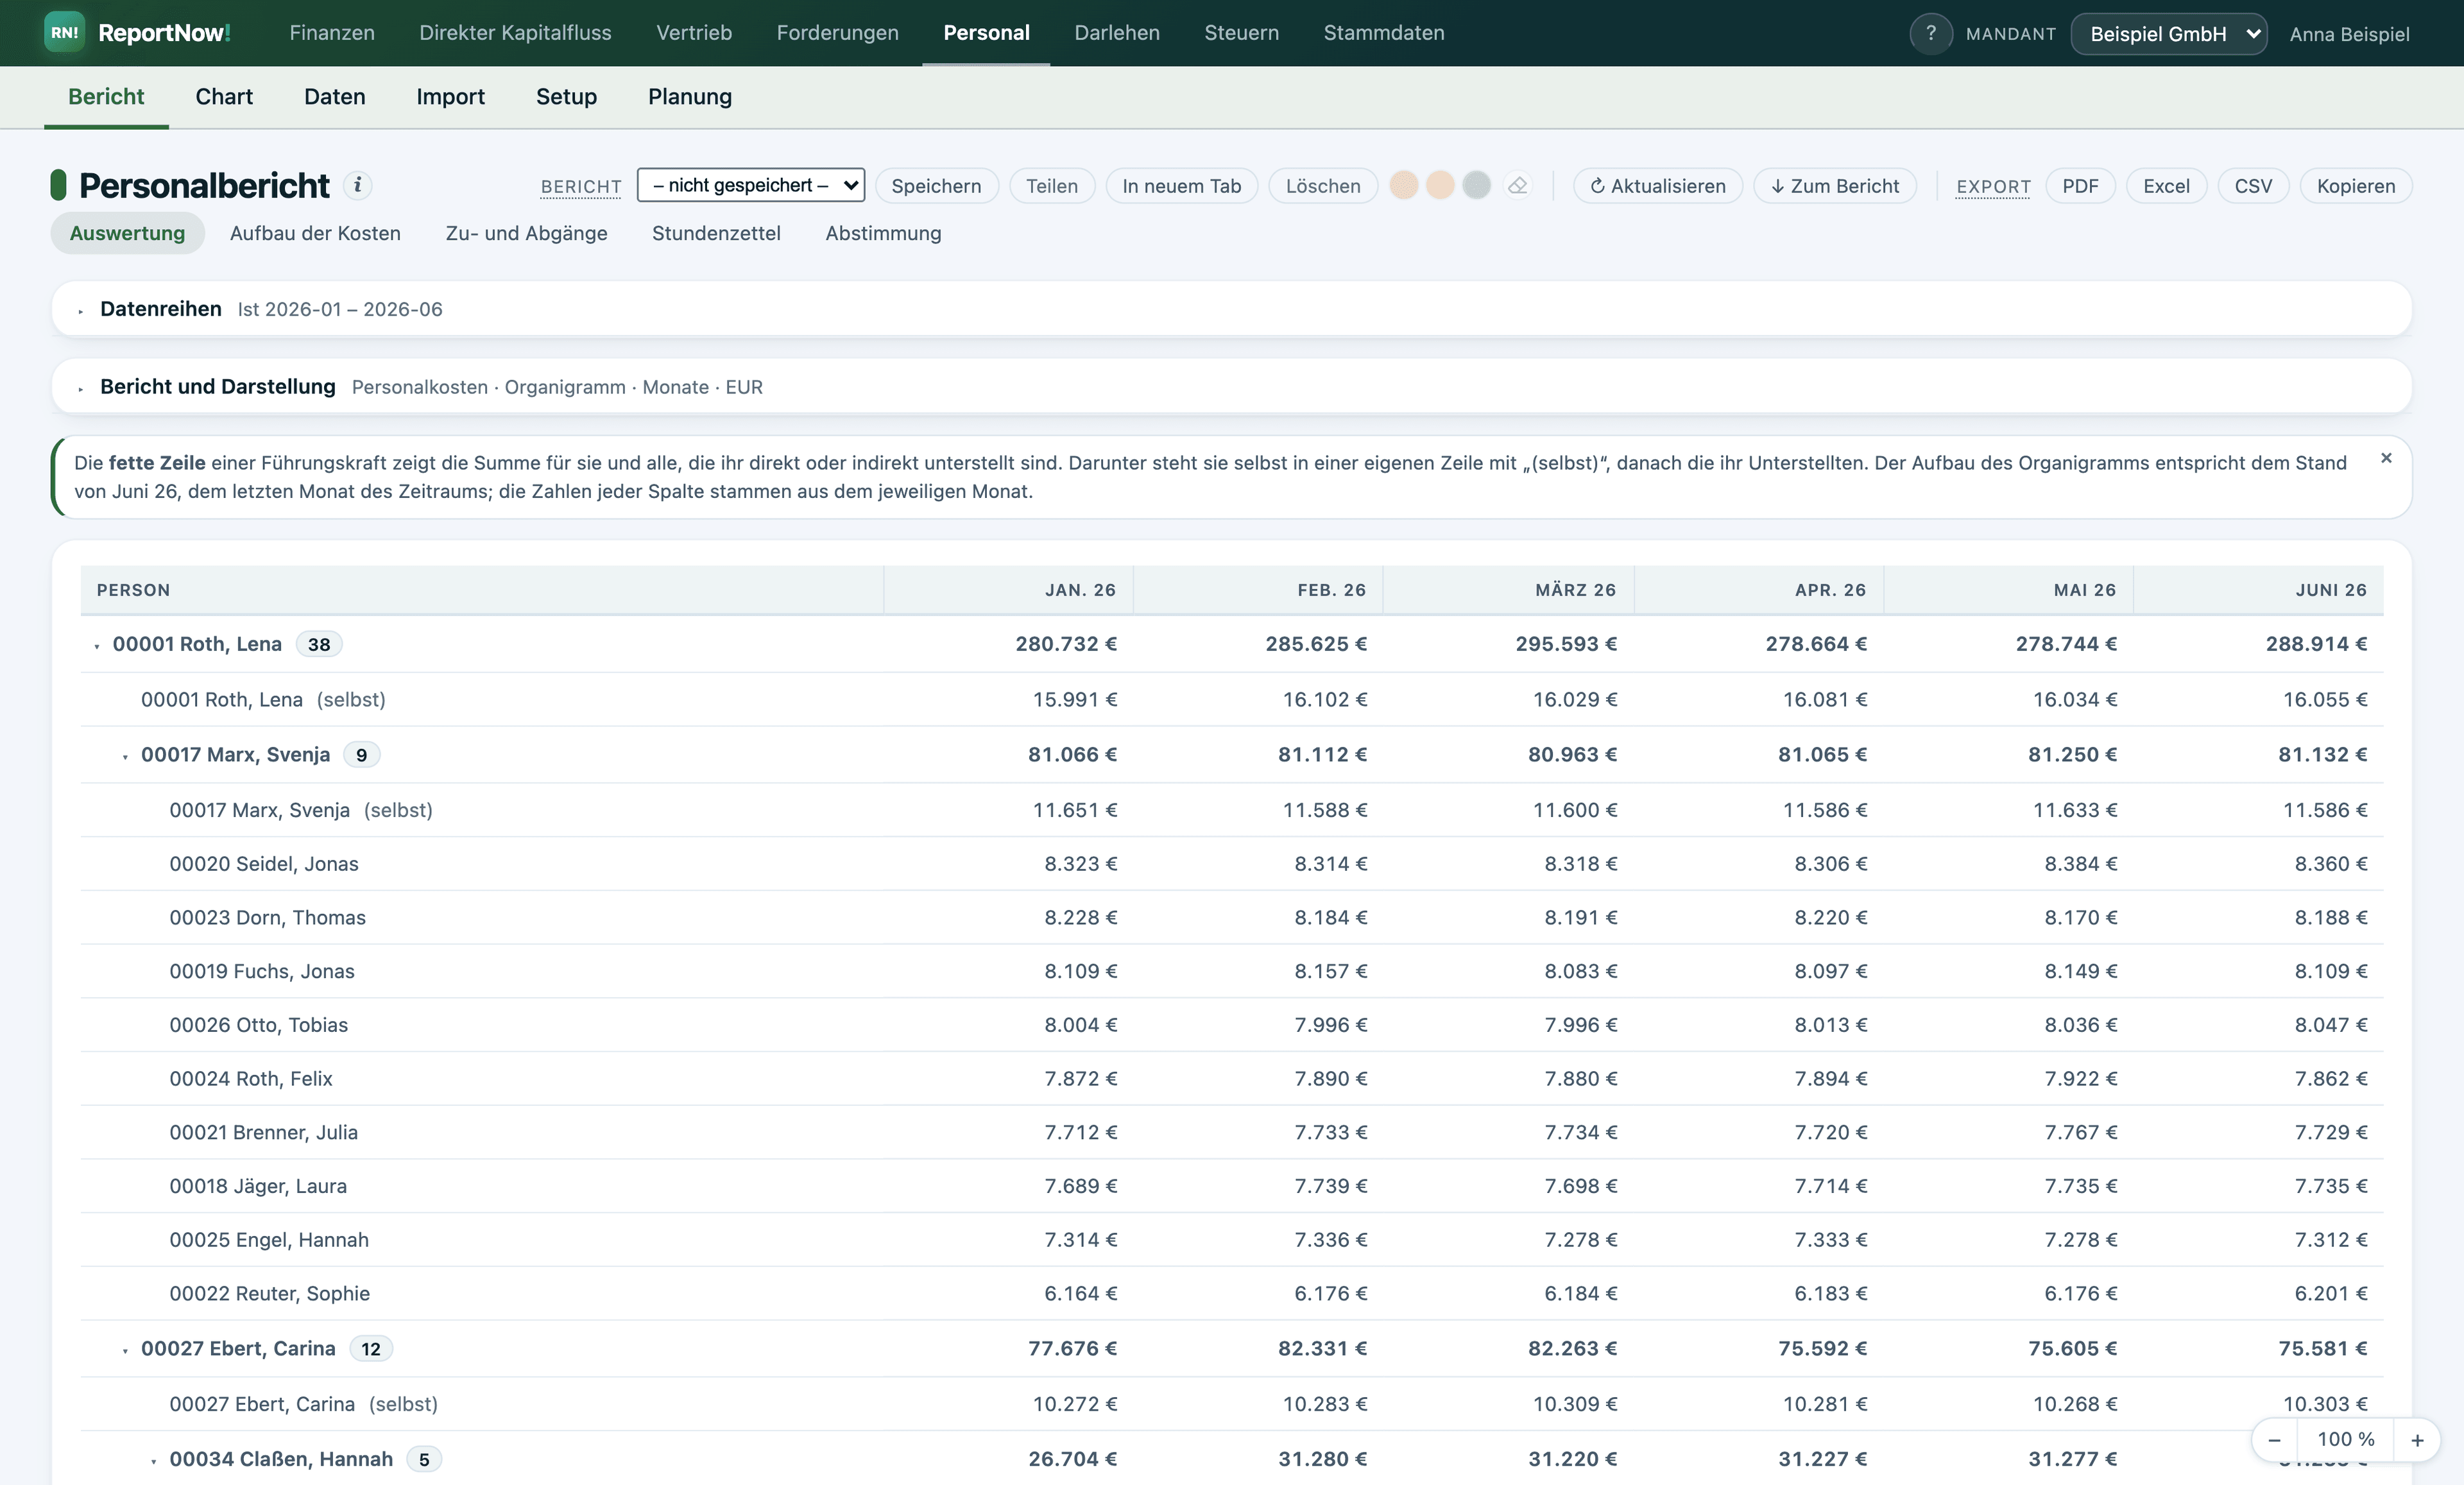Open the Stammdaten menu
2464x1485 pixels.
1384,33
